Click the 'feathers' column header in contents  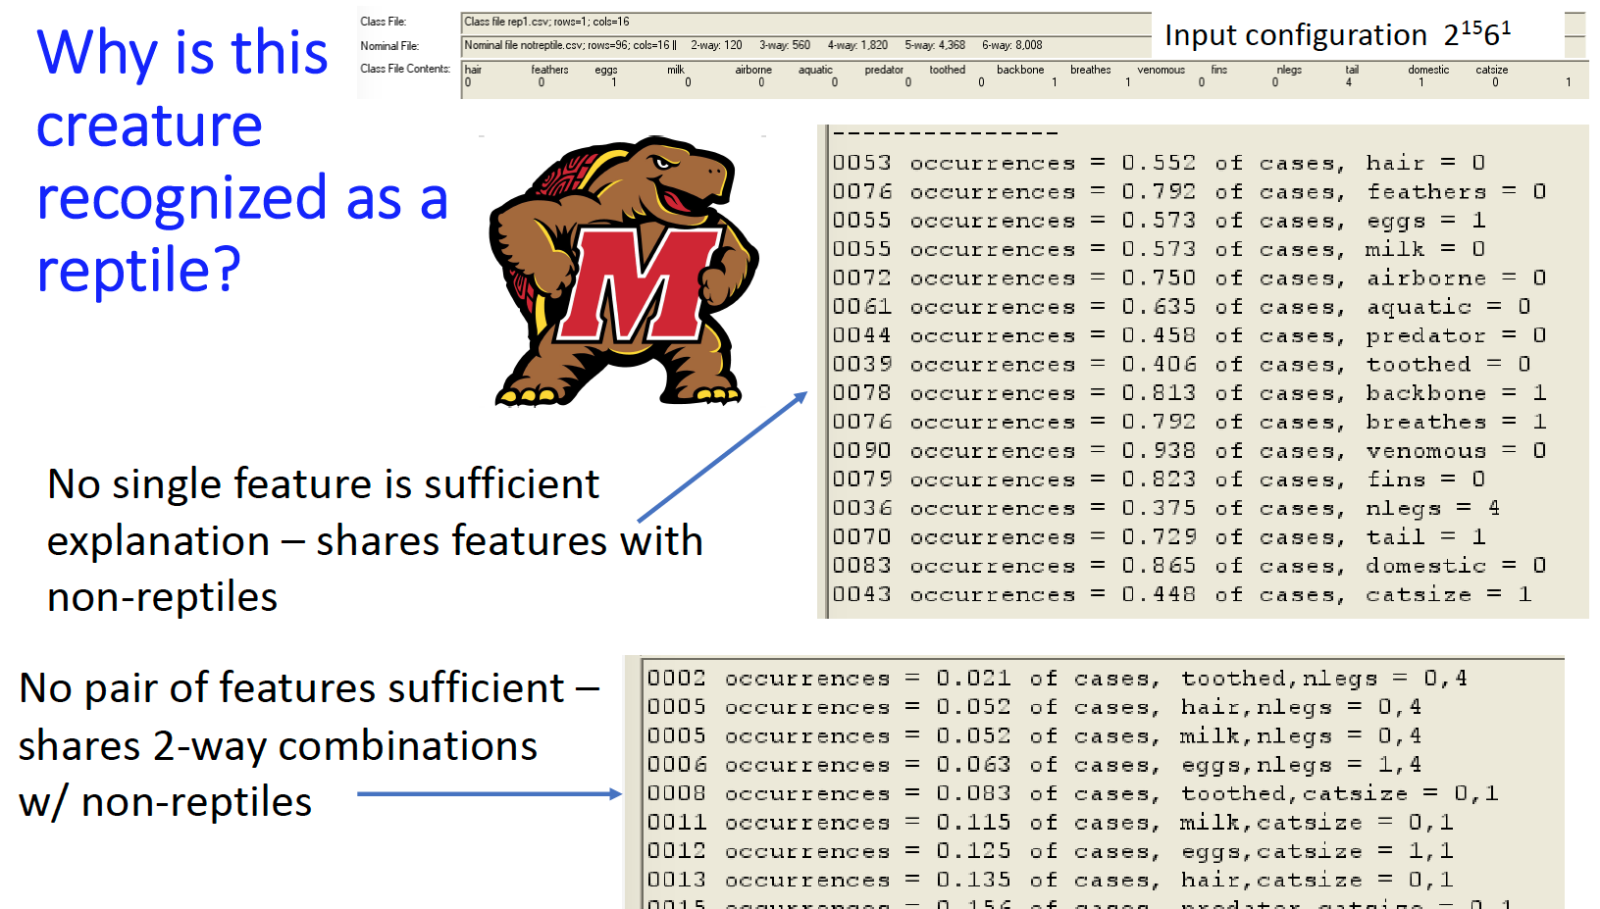point(549,70)
